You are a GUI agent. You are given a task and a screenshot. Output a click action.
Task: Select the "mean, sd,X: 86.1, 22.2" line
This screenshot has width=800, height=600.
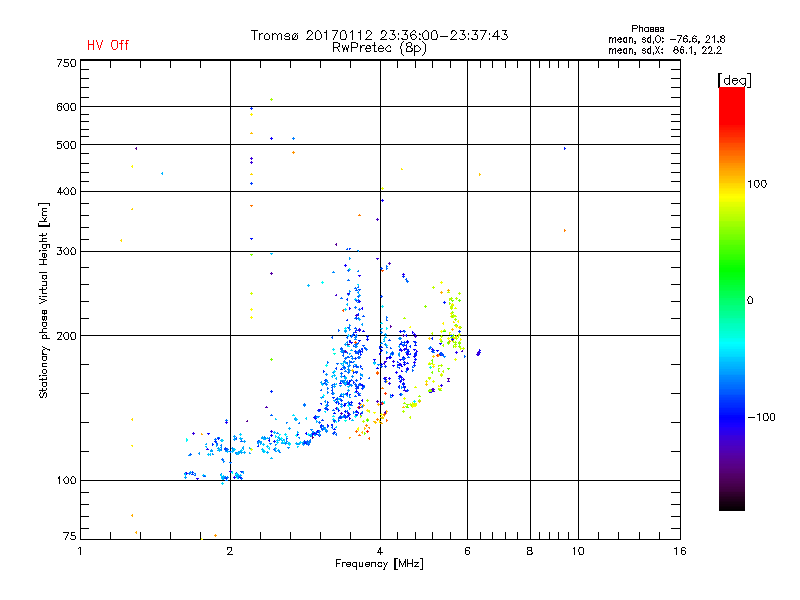[665, 50]
